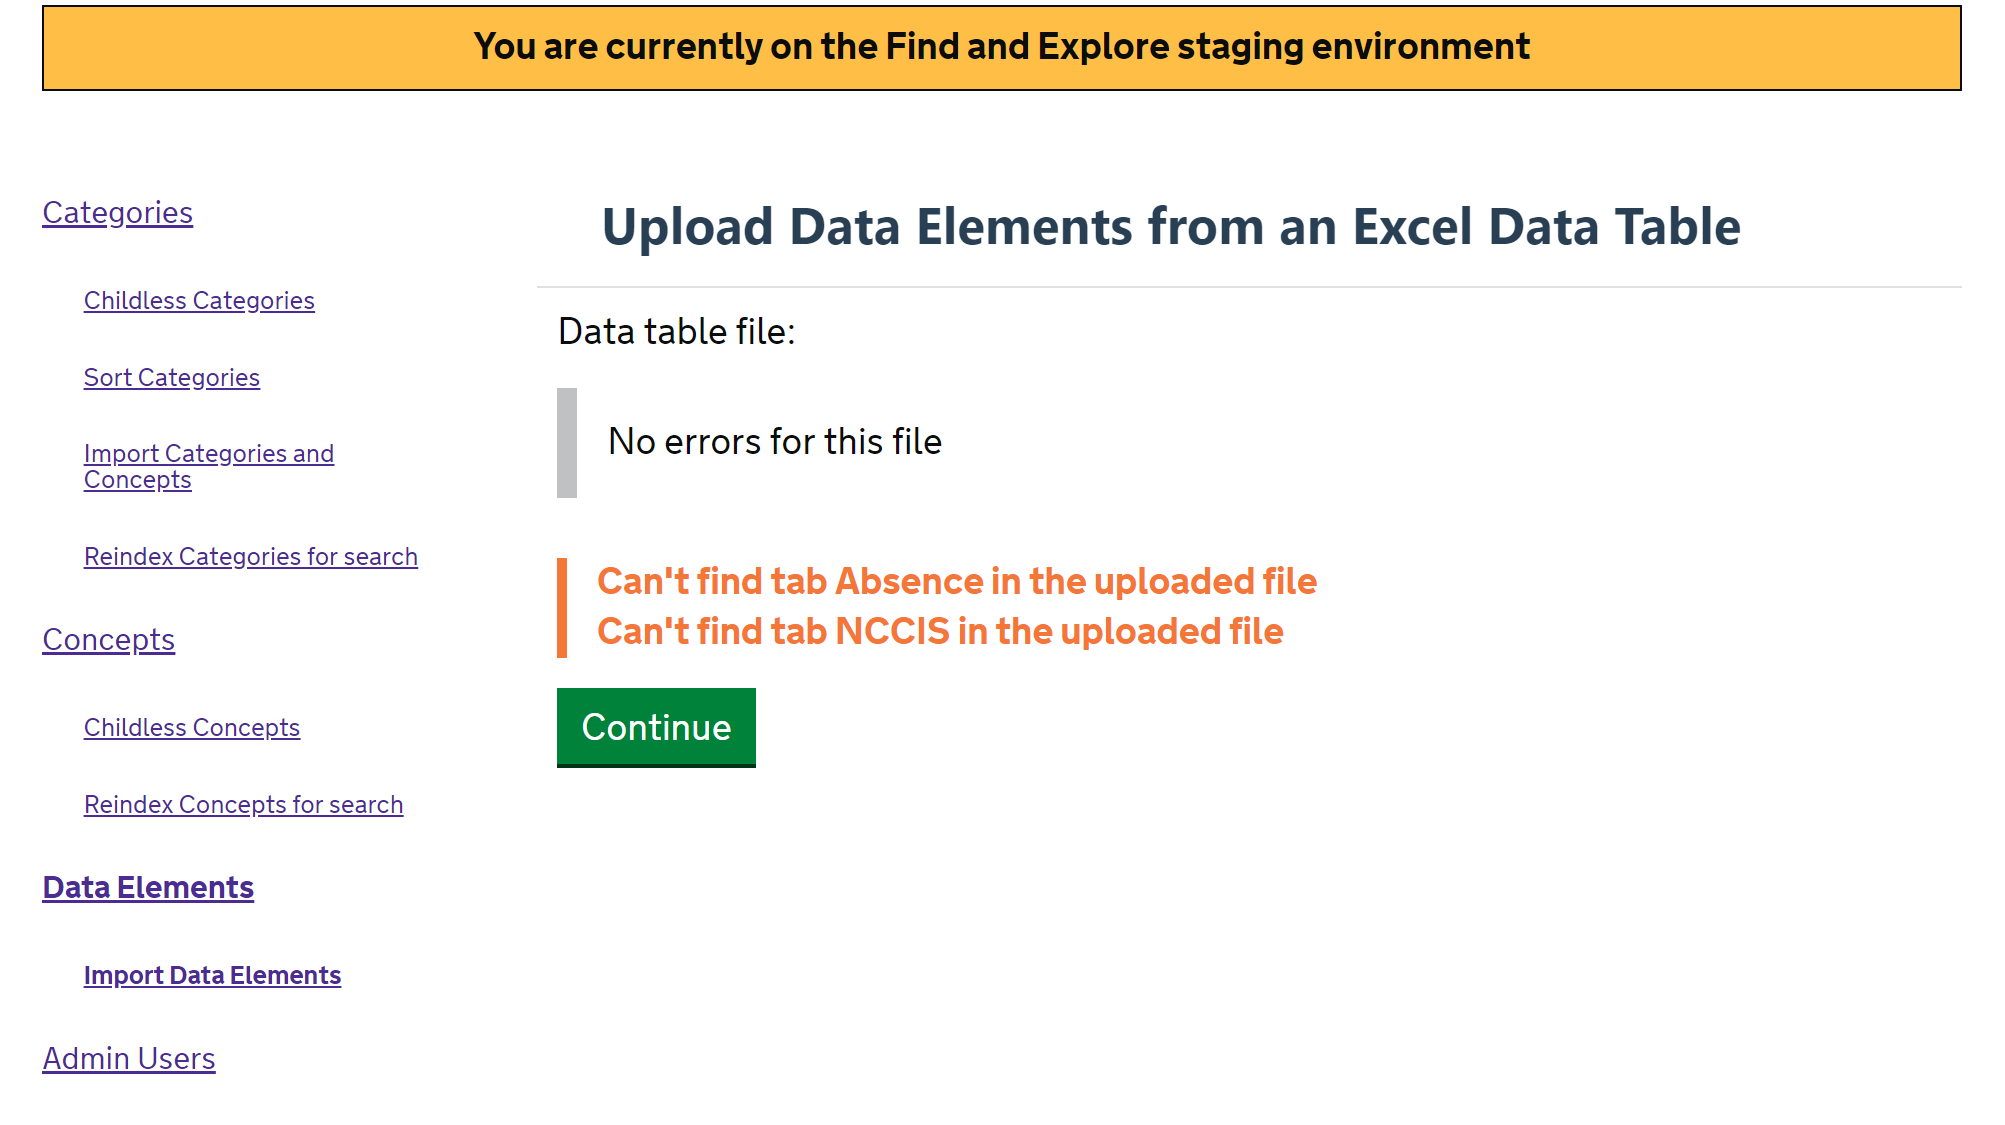Image resolution: width=2005 pixels, height=1125 pixels.
Task: Open the Admin Users page
Action: click(128, 1058)
